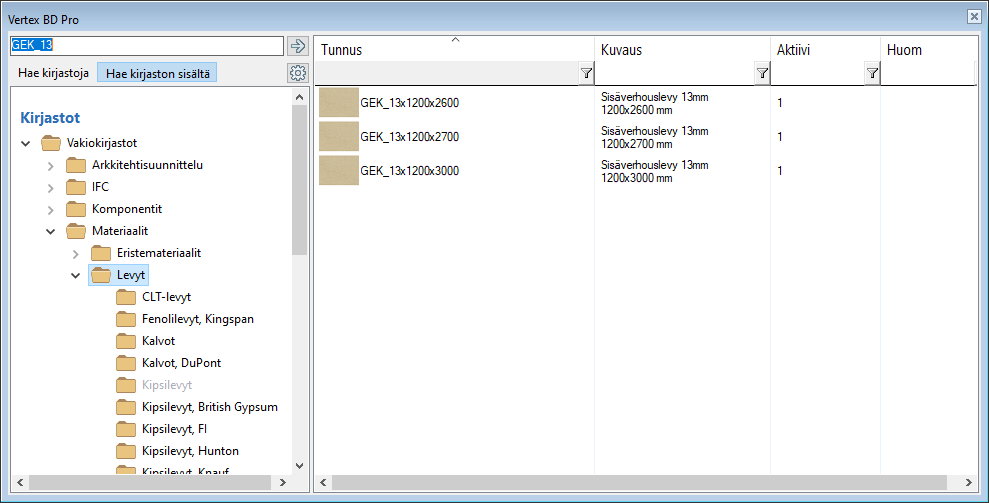This screenshot has width=989, height=503.
Task: Expand the Arkkitehtisuunnittelu folder
Action: [50, 165]
